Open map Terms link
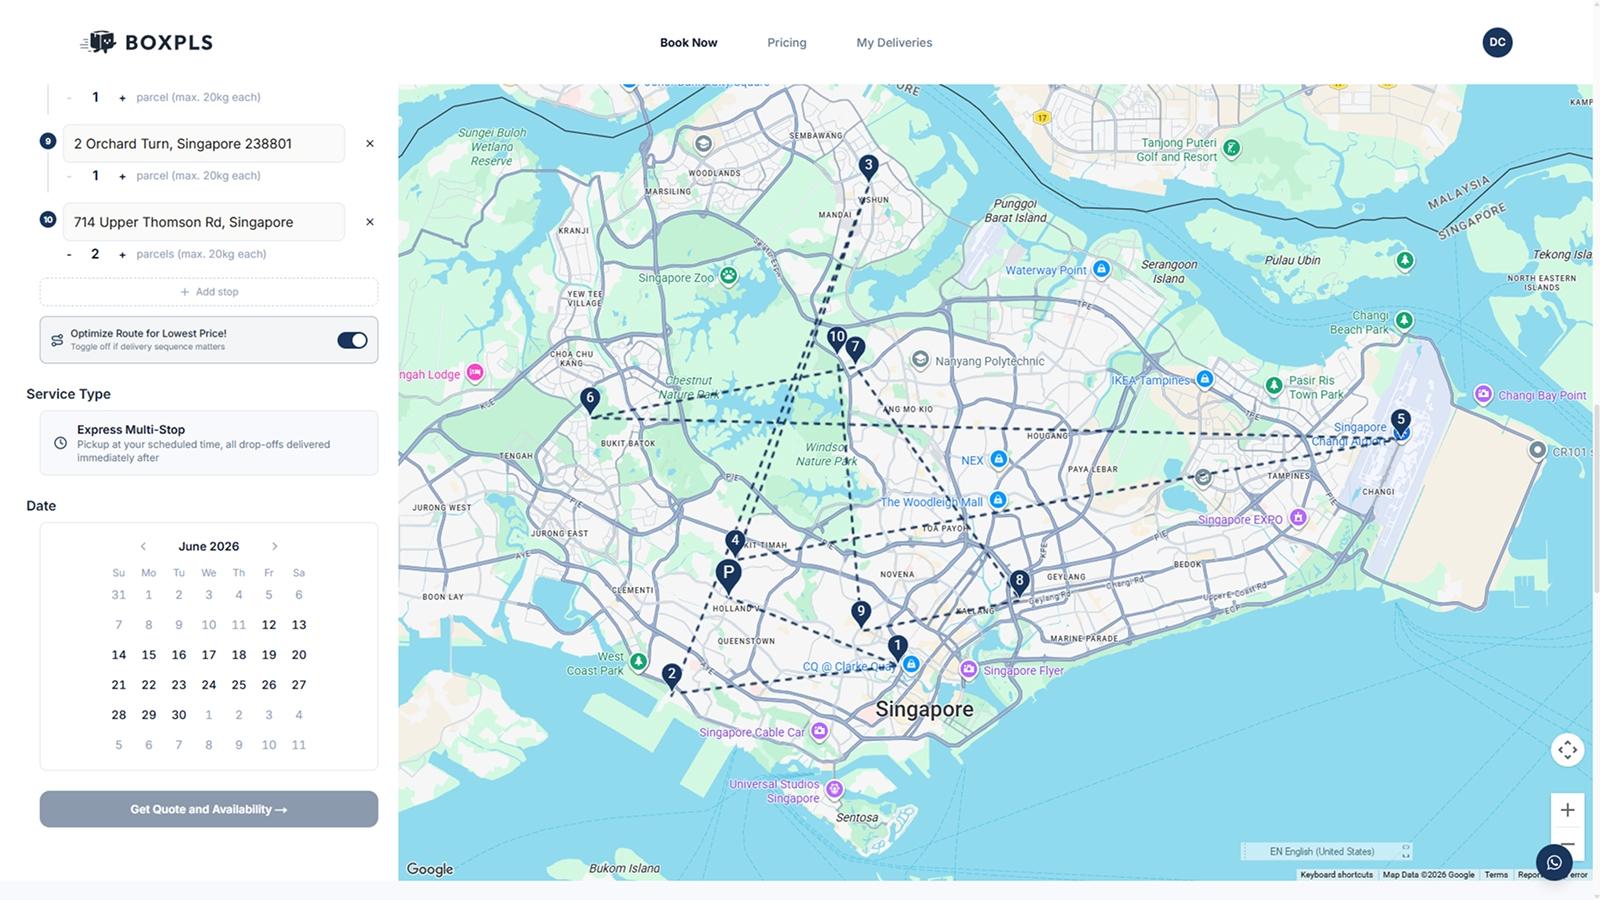The width and height of the screenshot is (1600, 900). pyautogui.click(x=1496, y=875)
